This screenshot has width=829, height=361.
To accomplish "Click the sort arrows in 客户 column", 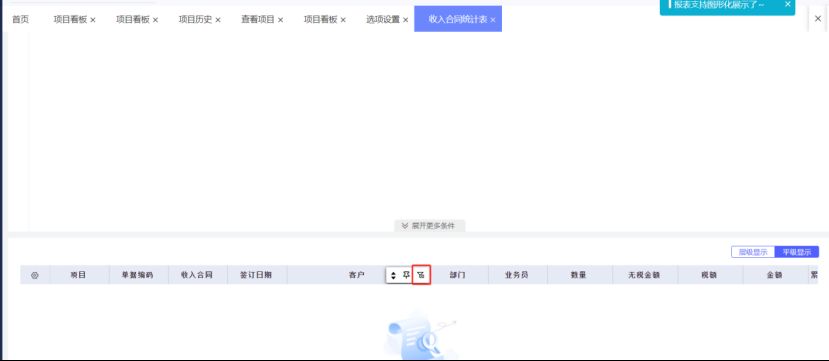I will pos(393,275).
